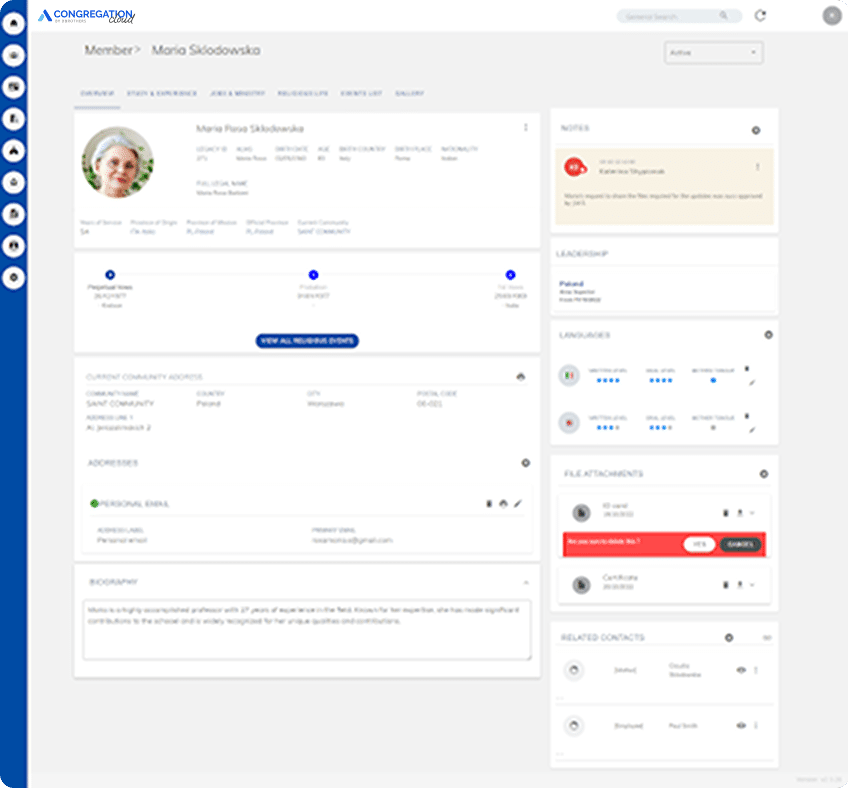Add a language via the Languages panel plus icon
Viewport: 850px width, 788px height.
(x=768, y=335)
